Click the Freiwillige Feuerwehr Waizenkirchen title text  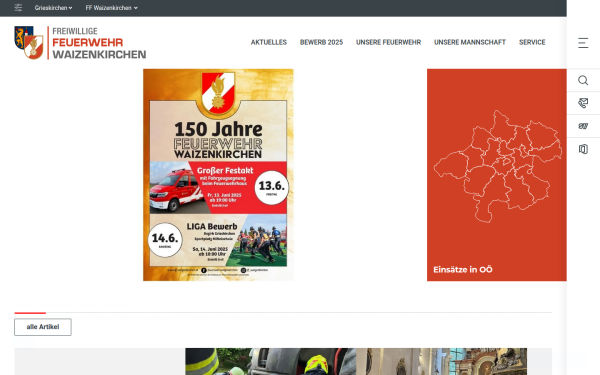(99, 43)
